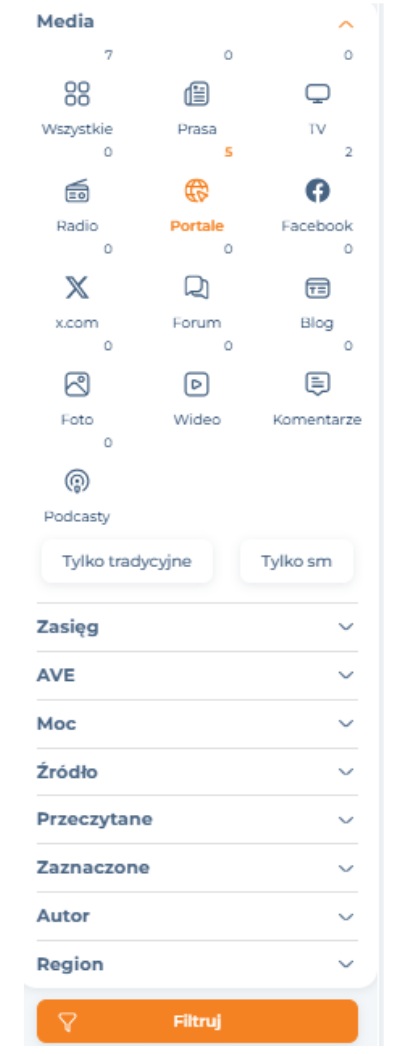The height and width of the screenshot is (1054, 393).
Task: Filter by the Facebook icon
Action: pyautogui.click(x=317, y=192)
